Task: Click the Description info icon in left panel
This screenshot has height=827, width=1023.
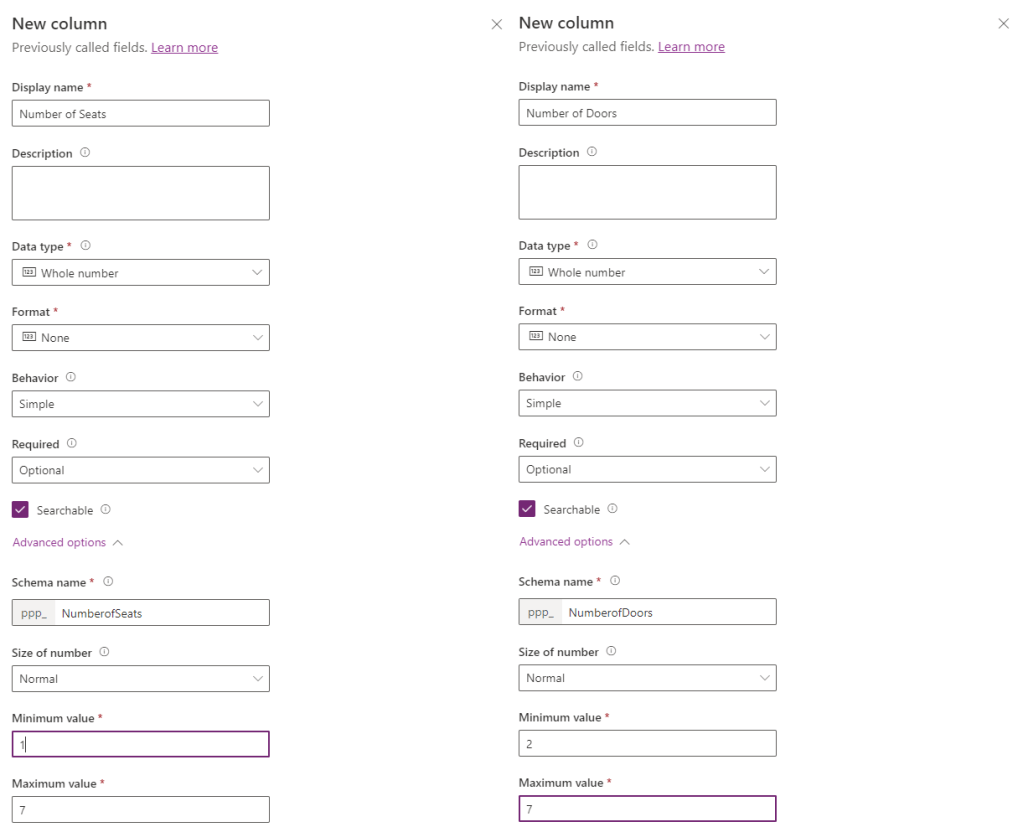Action: pyautogui.click(x=85, y=153)
